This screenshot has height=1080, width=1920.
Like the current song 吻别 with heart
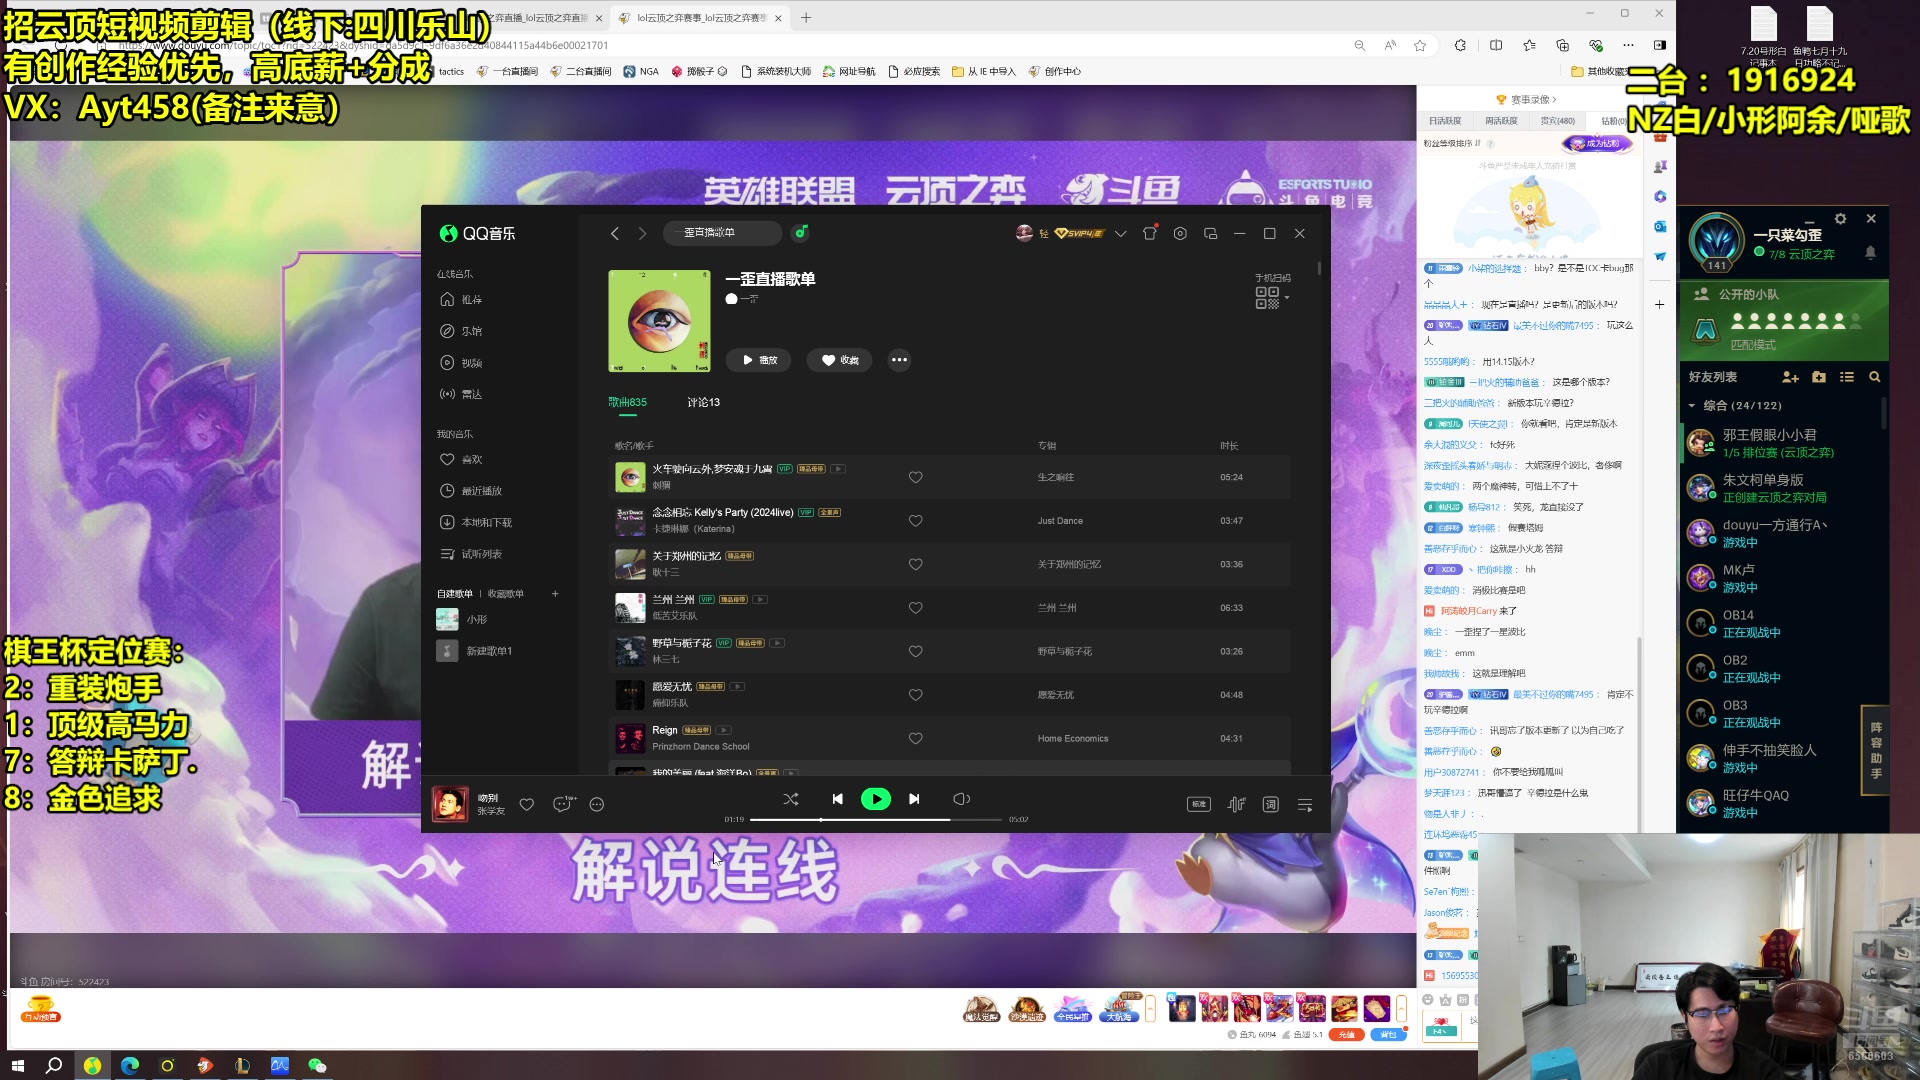pyautogui.click(x=527, y=804)
